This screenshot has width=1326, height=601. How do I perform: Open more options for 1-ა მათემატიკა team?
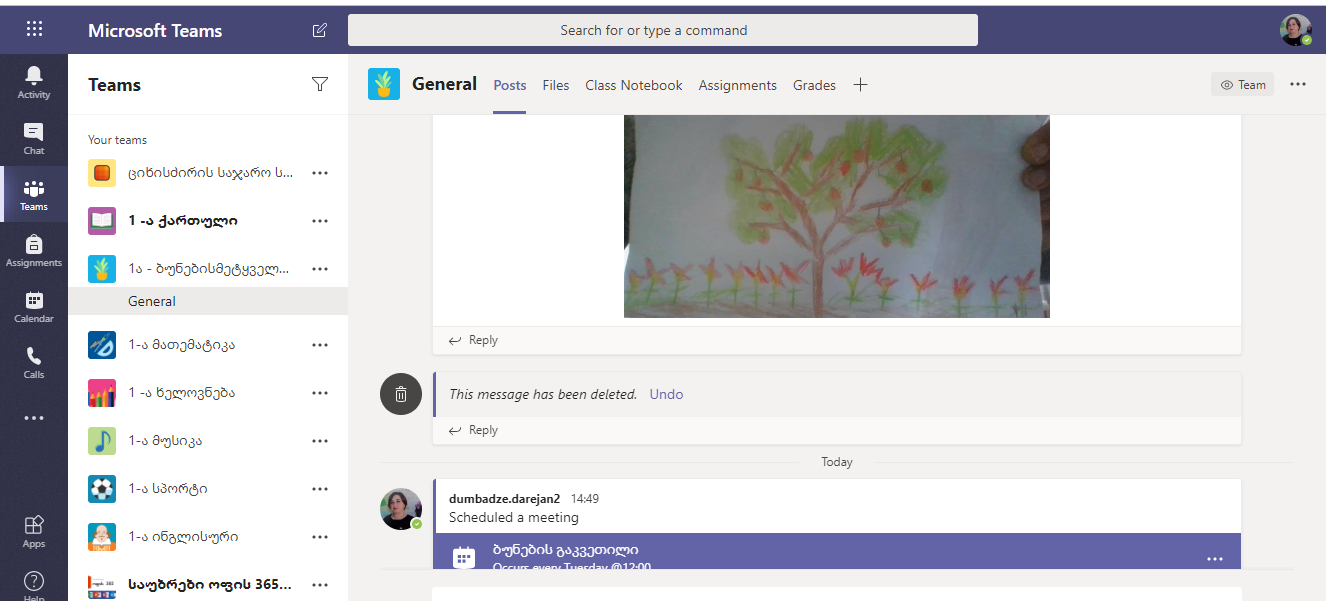pos(320,345)
